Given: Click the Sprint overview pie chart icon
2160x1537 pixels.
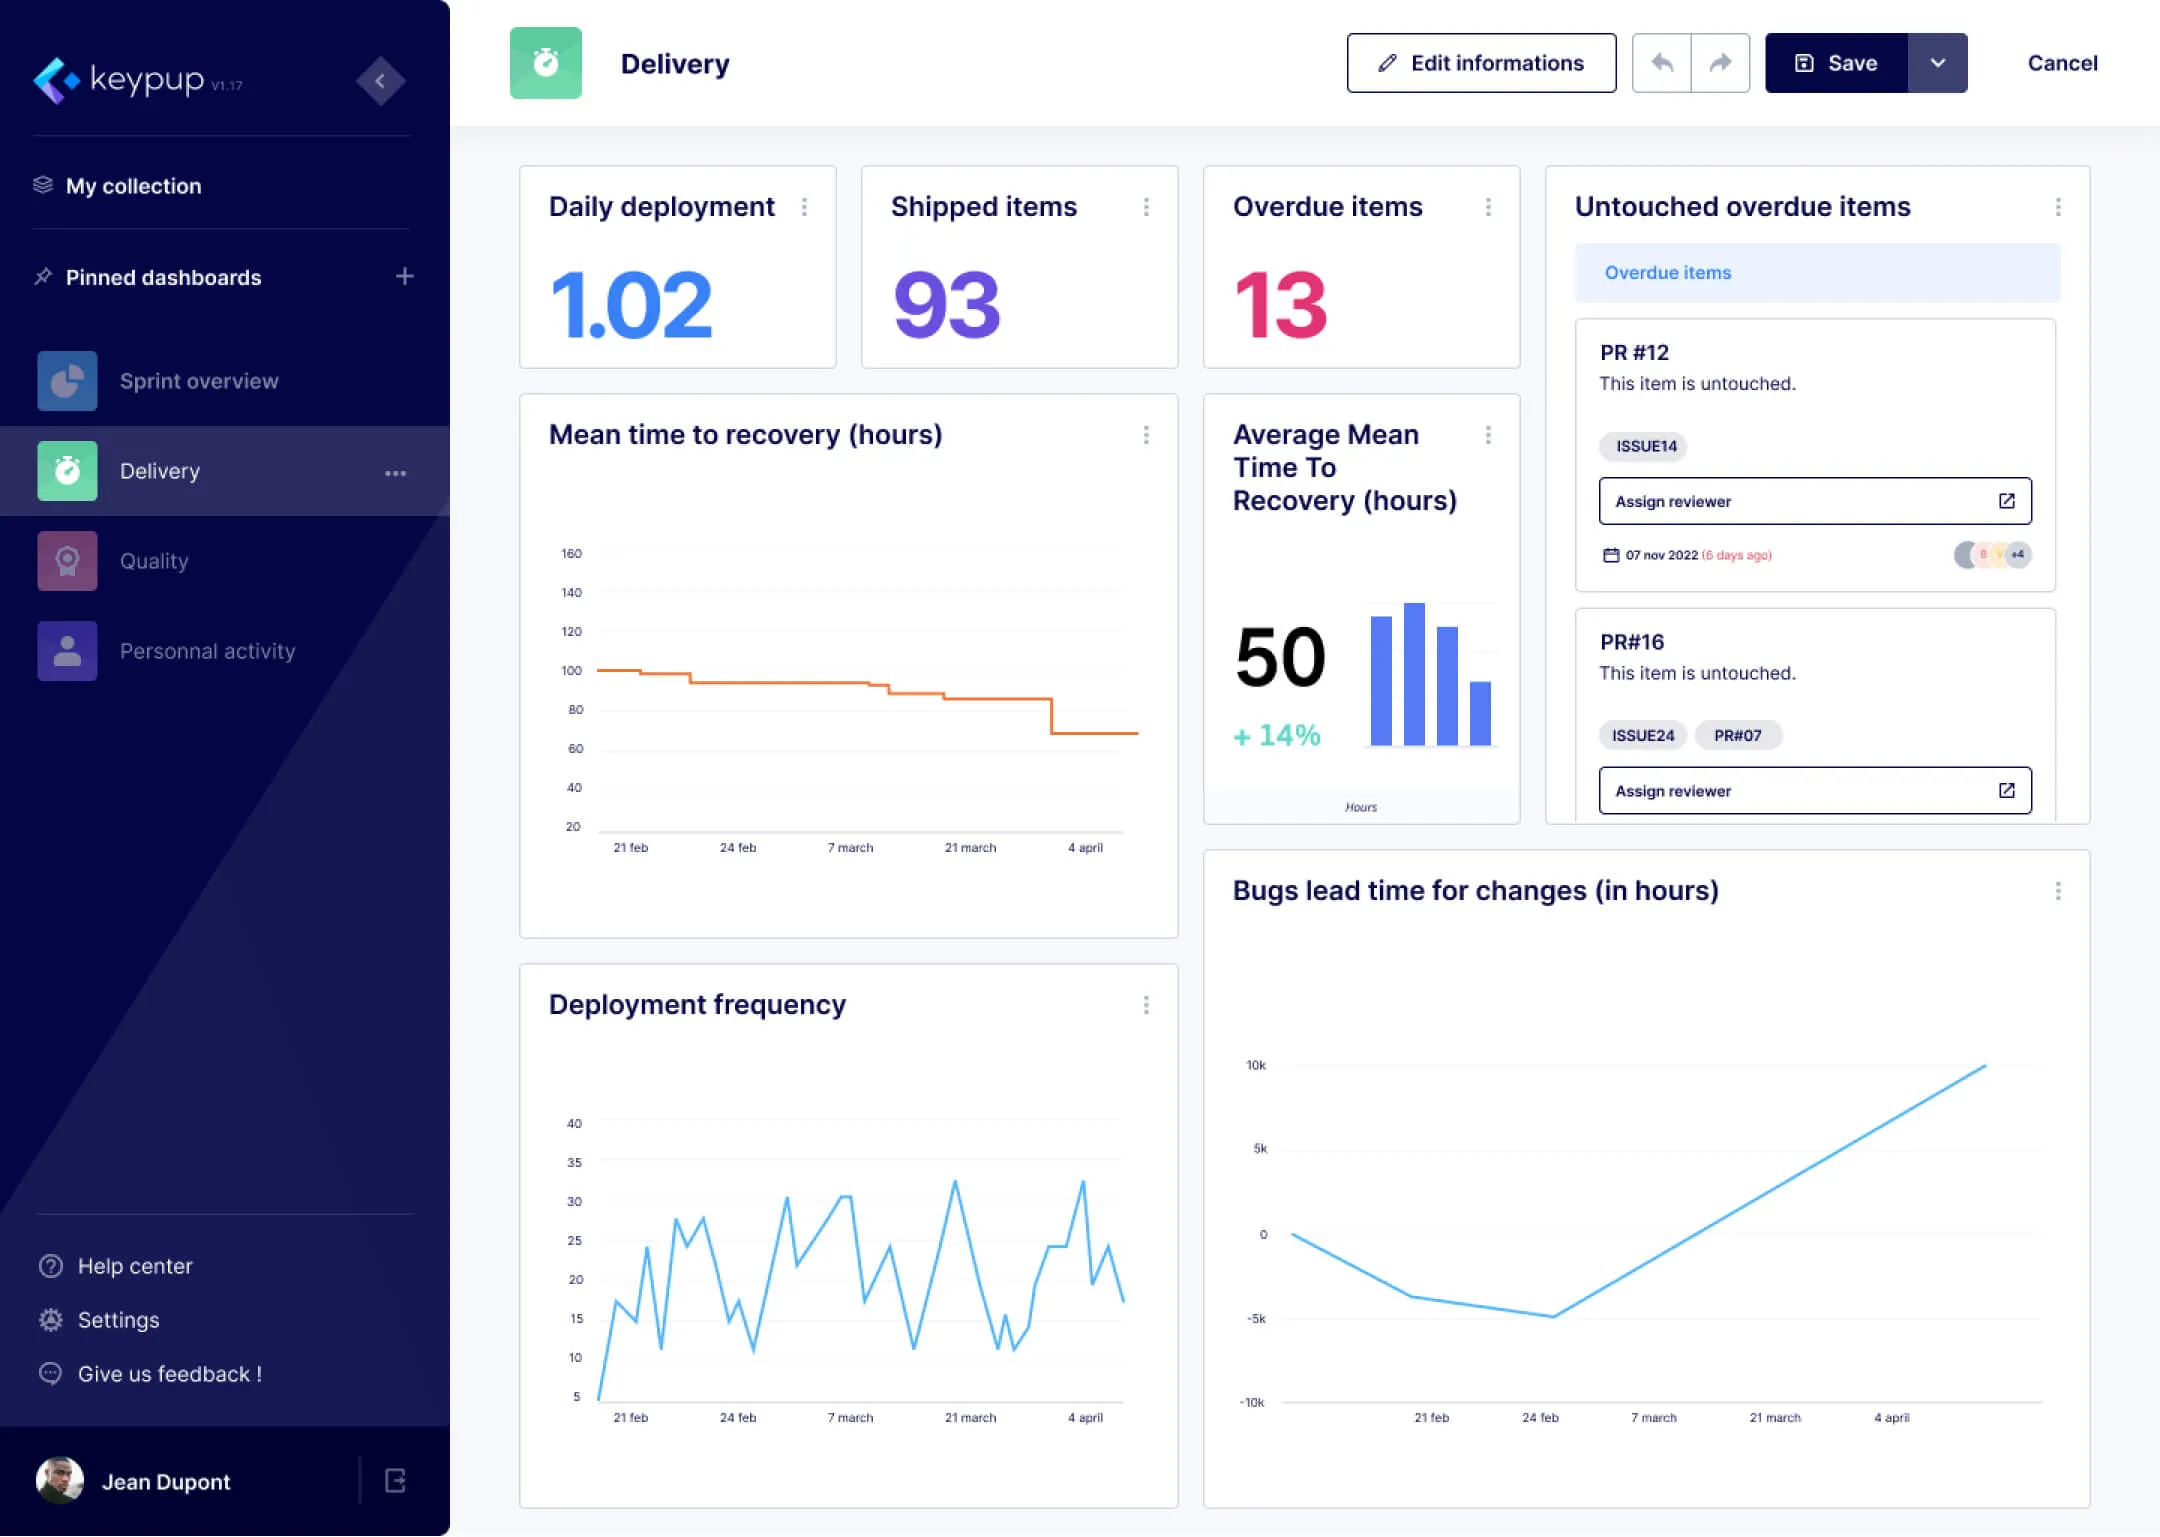Looking at the screenshot, I should click(66, 381).
